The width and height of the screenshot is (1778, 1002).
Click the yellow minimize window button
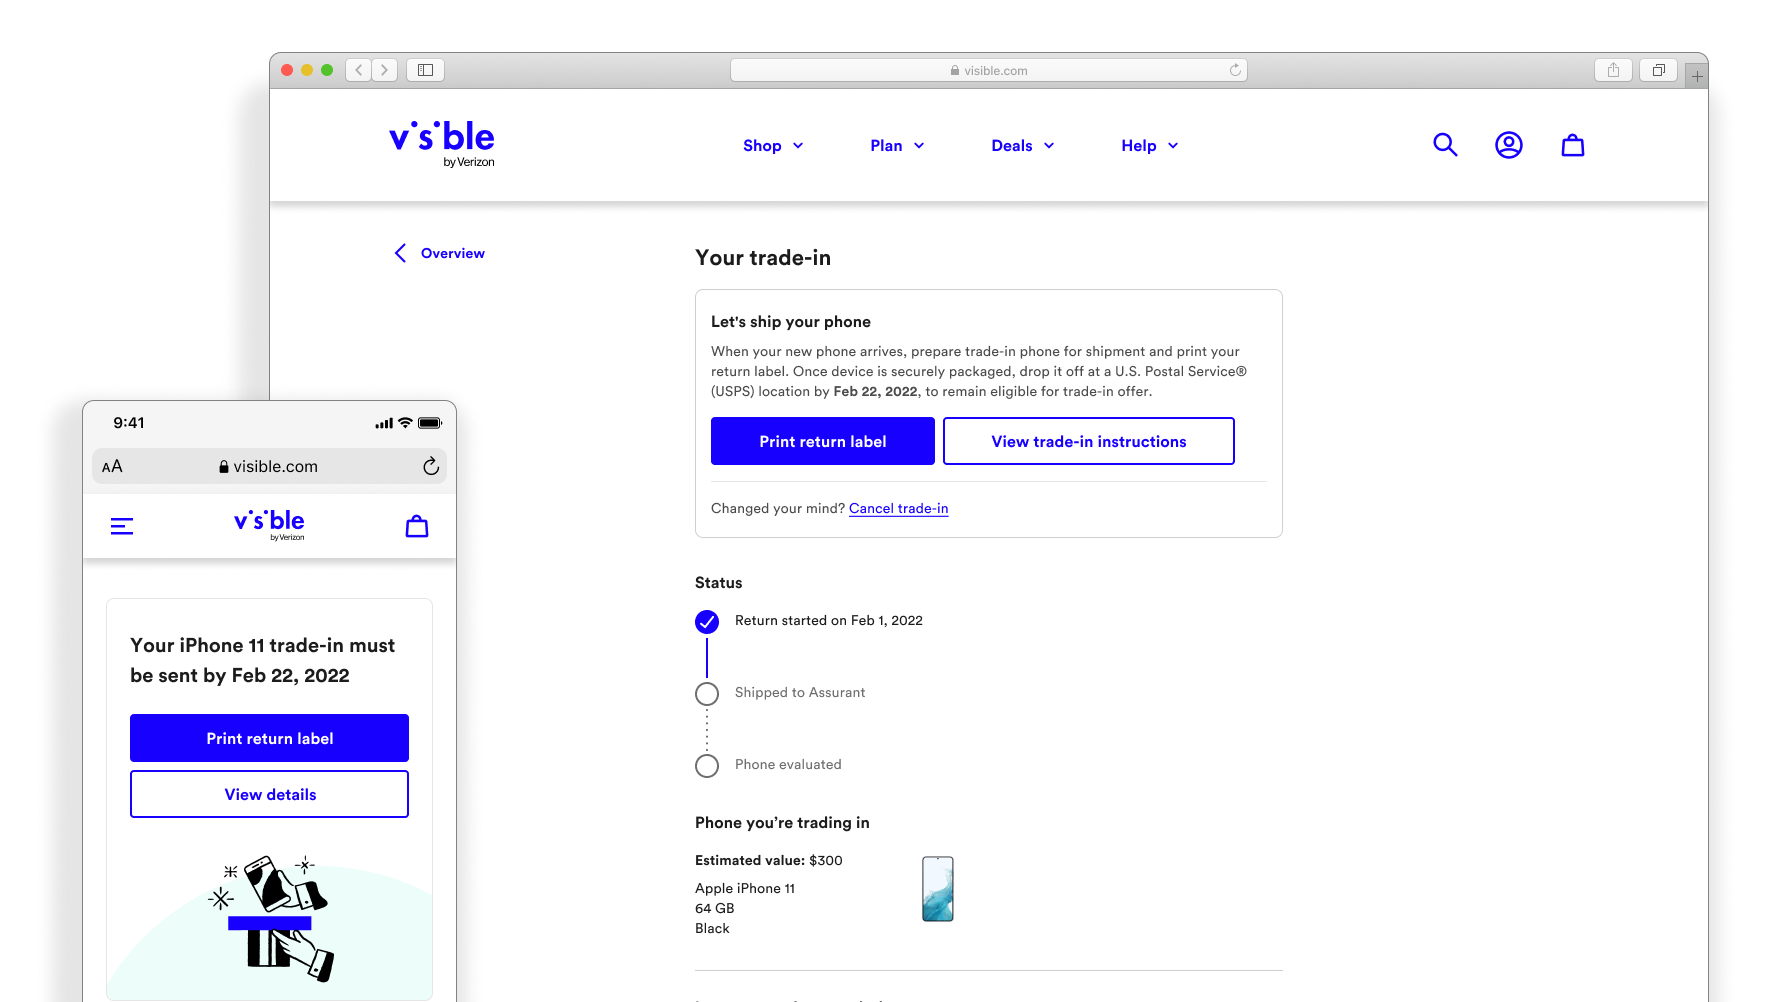pyautogui.click(x=307, y=70)
